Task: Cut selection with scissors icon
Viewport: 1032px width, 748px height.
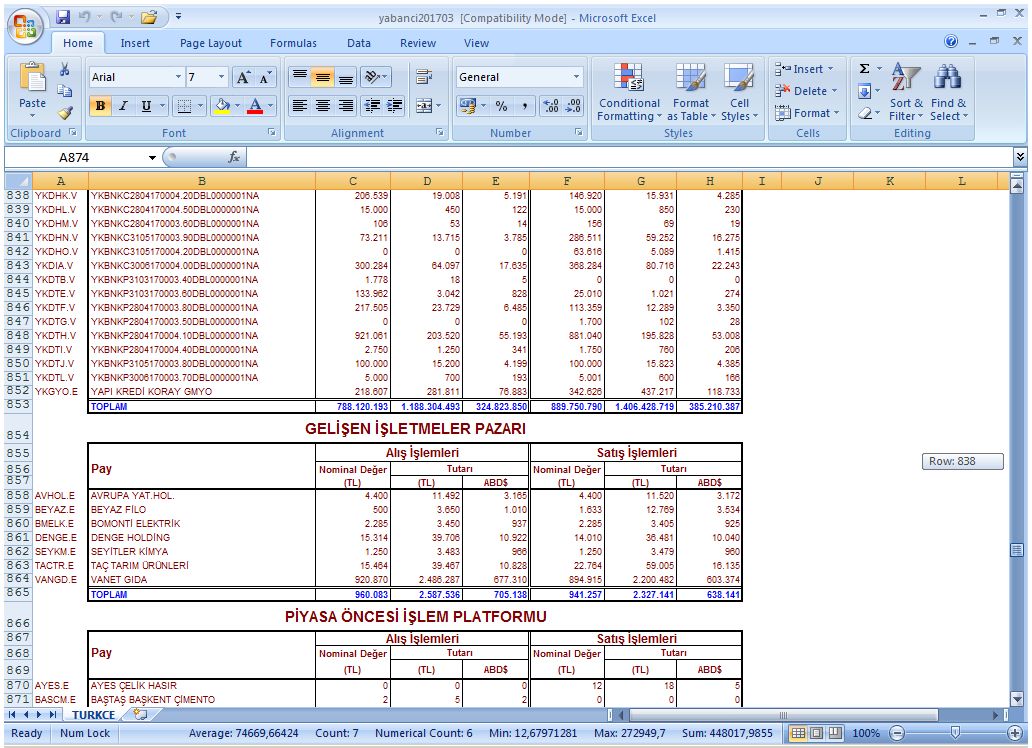Action: (64, 69)
